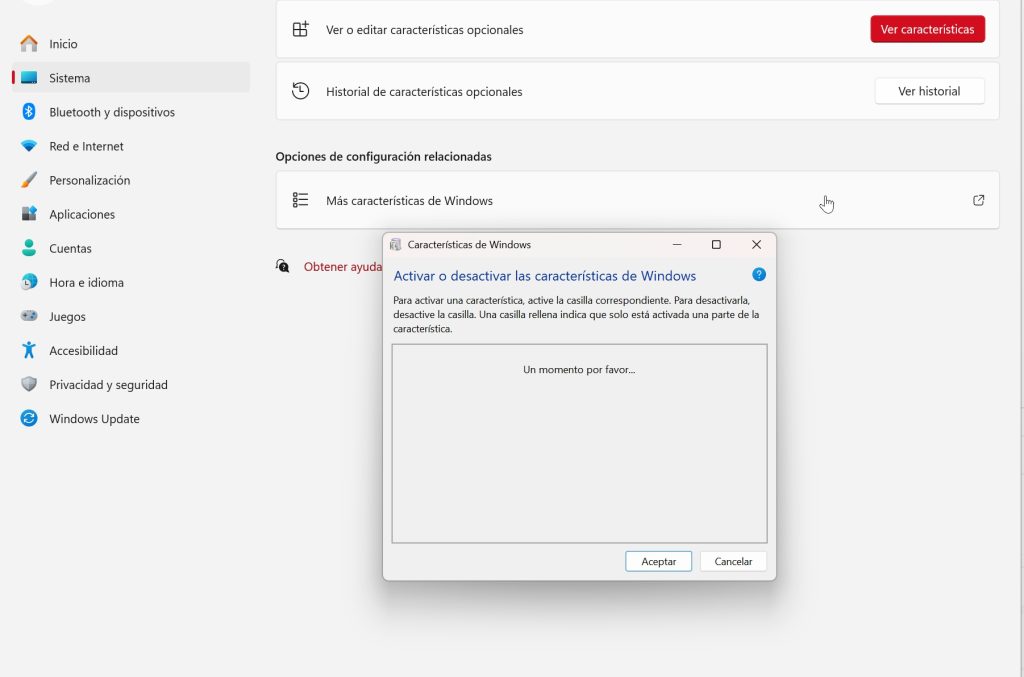The width and height of the screenshot is (1024, 677).
Task: Go to Privacidad y seguridad
Action: tap(131, 385)
